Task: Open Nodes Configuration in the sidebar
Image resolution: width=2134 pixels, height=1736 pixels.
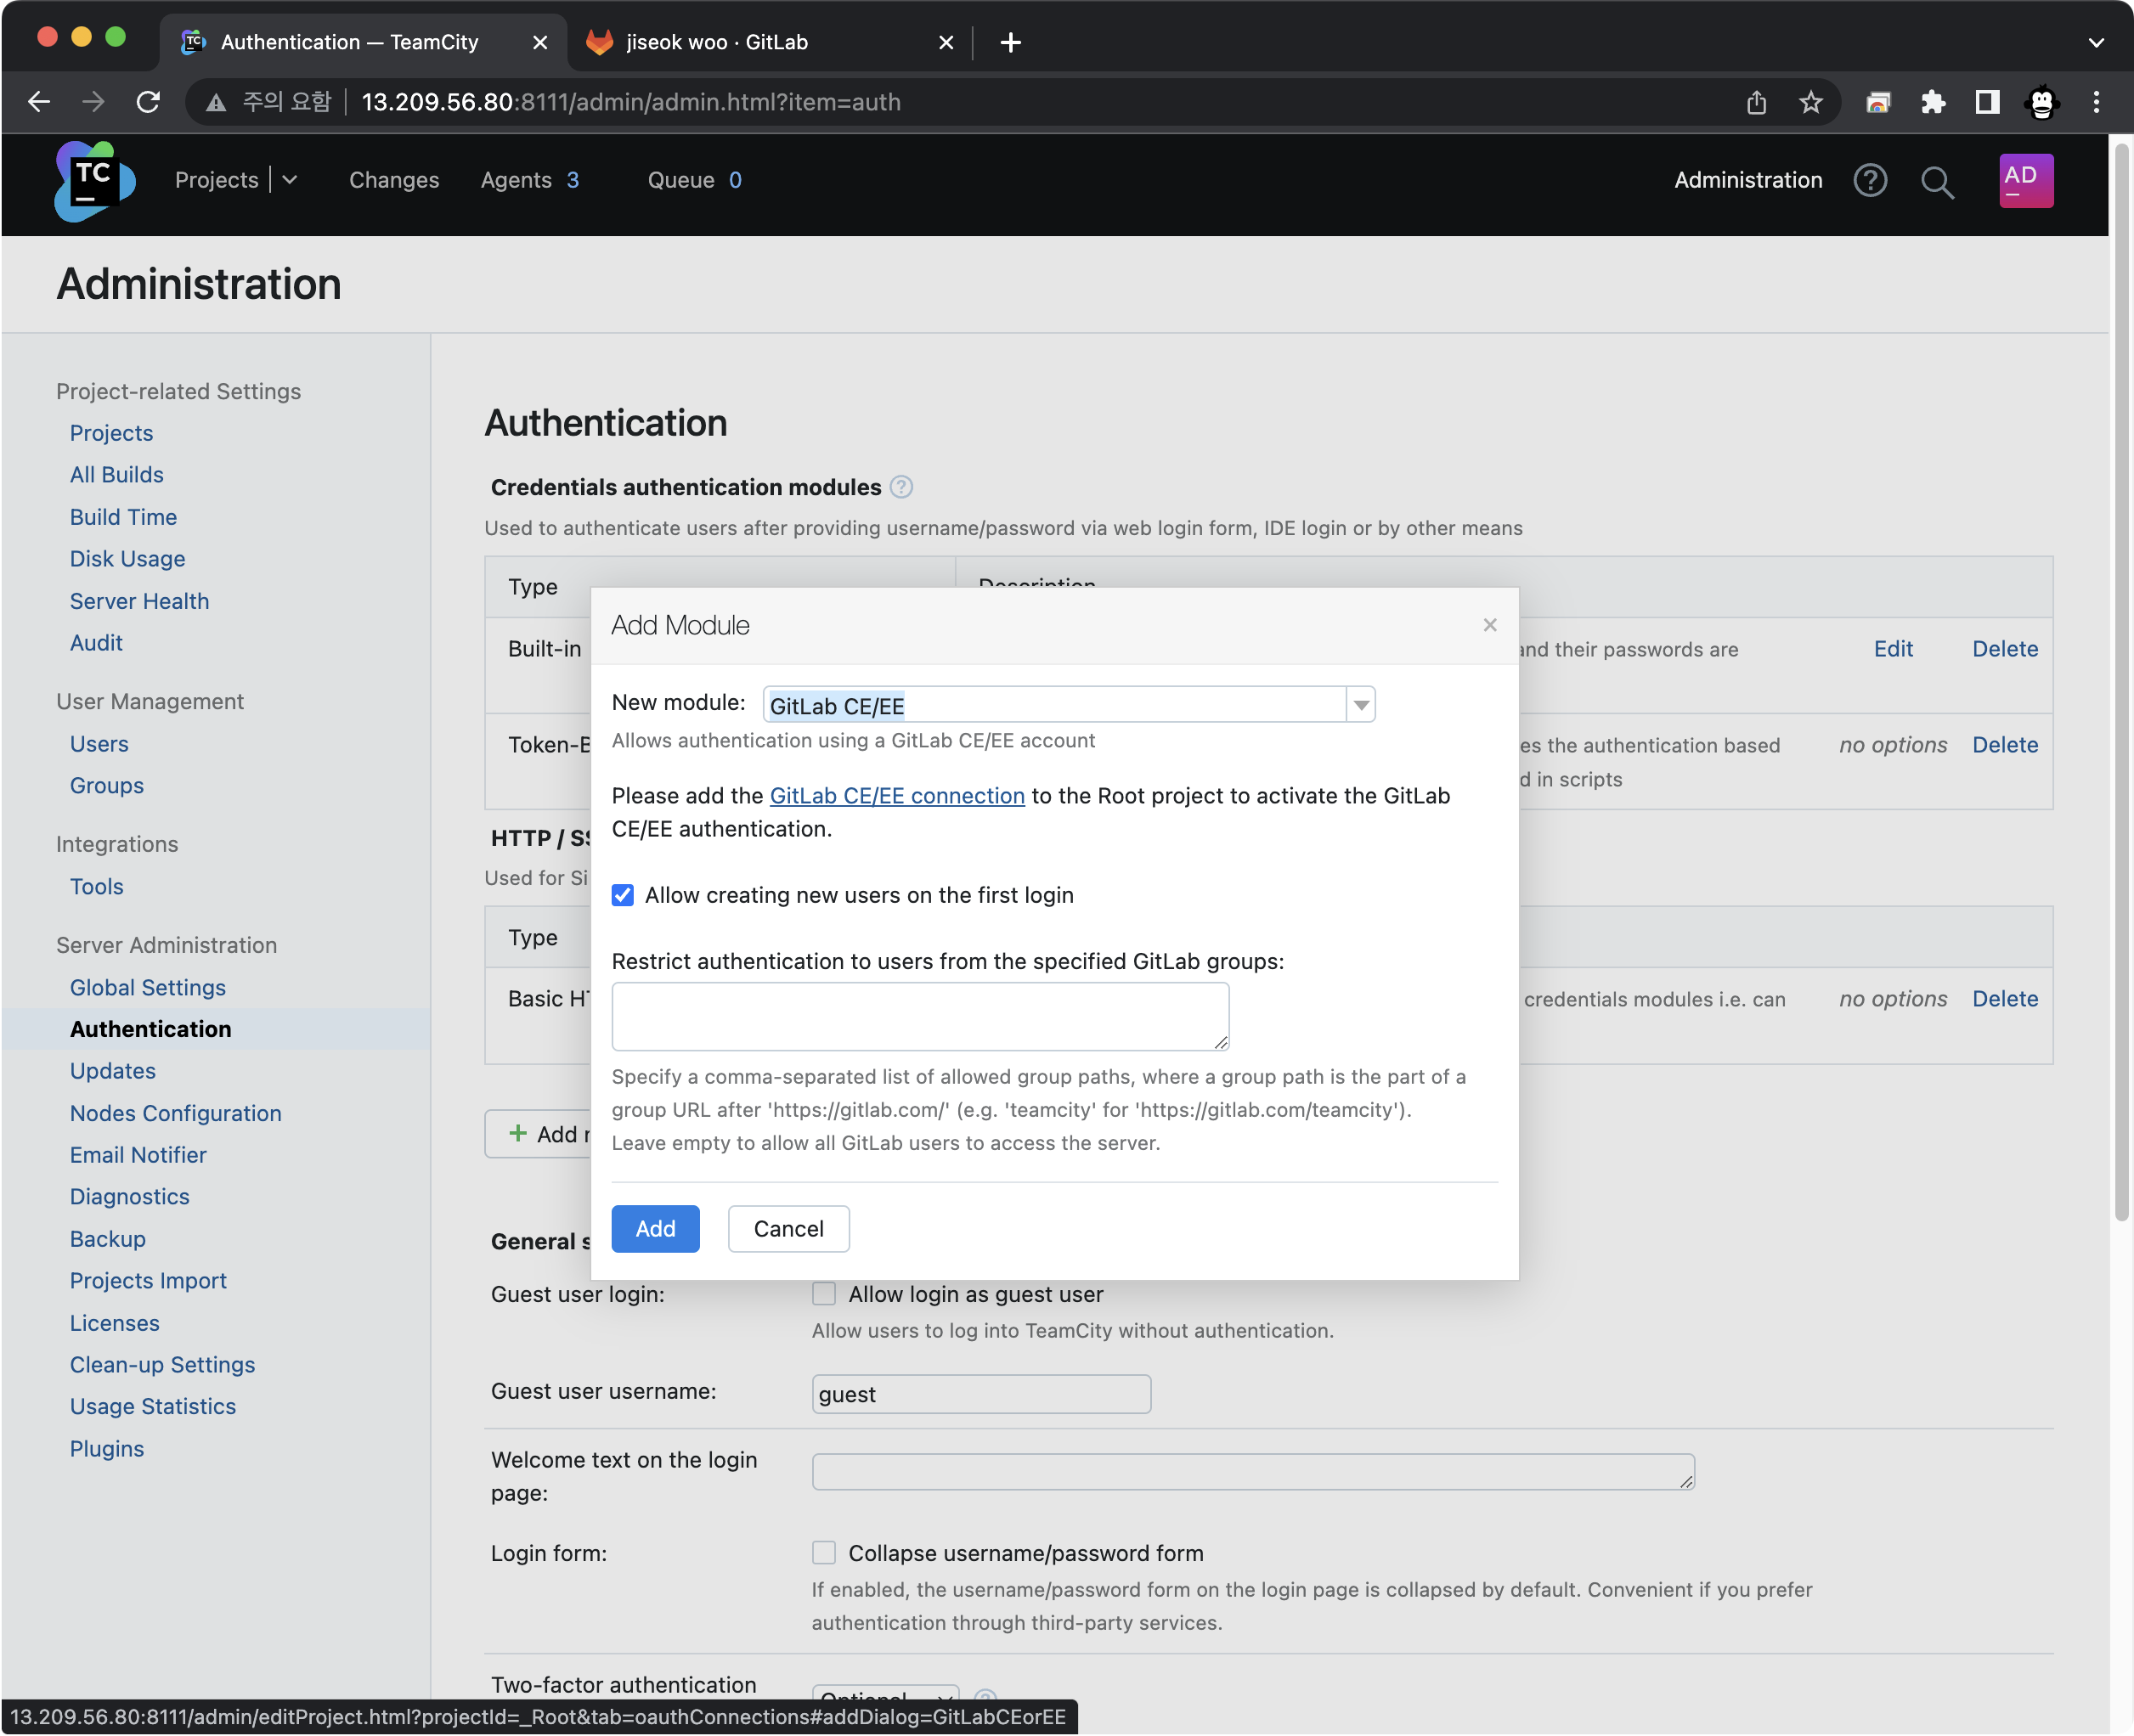Action: click(x=175, y=1113)
